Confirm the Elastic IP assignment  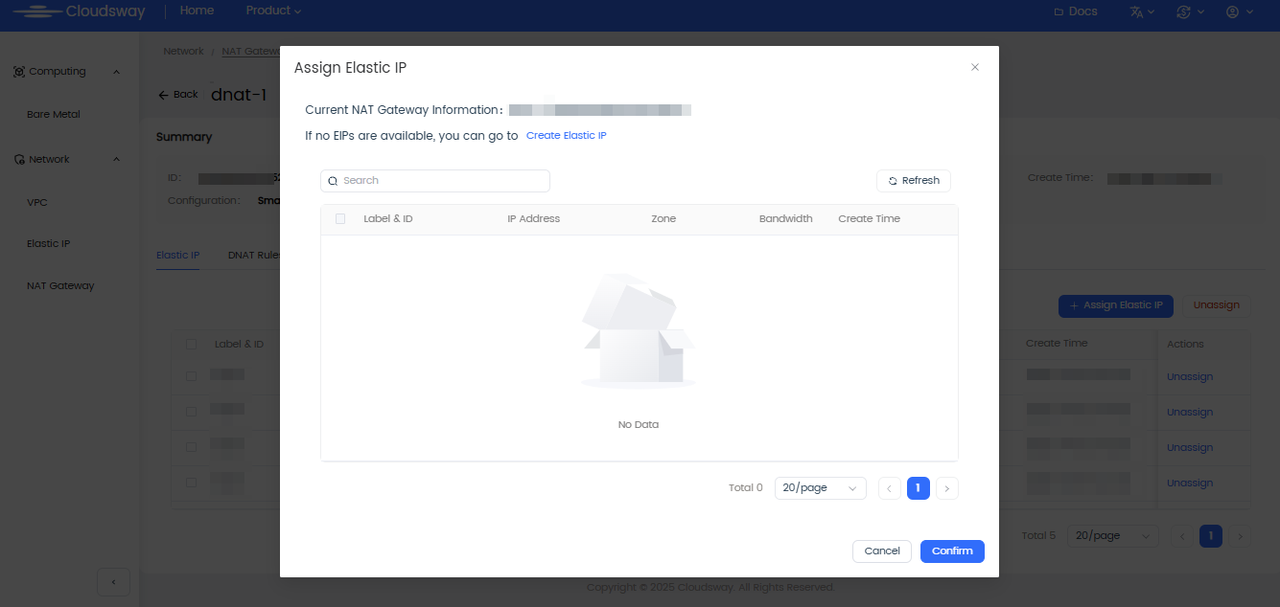pos(951,551)
